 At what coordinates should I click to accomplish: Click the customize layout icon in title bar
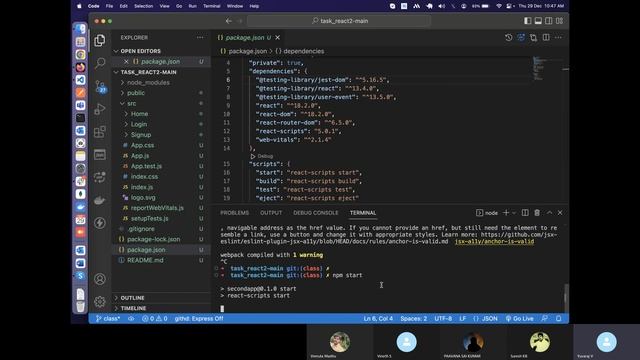560,21
